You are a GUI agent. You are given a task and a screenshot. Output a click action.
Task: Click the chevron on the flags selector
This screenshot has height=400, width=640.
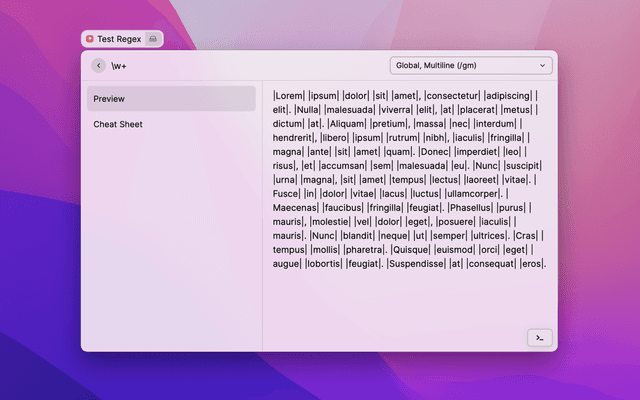[543, 66]
